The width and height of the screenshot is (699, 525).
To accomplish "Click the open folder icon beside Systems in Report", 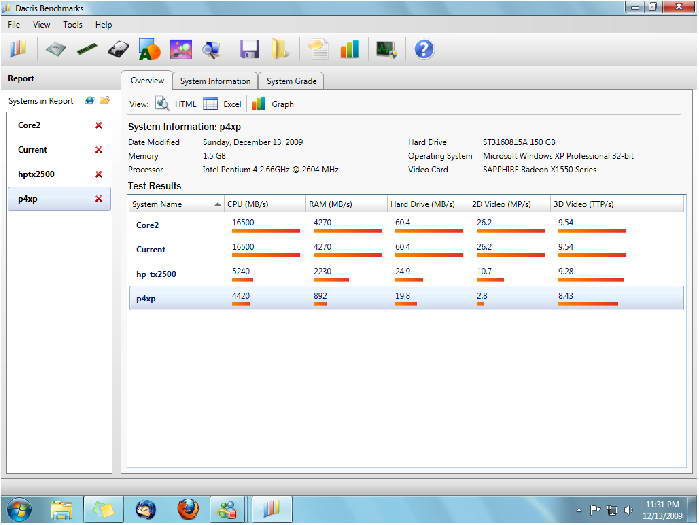I will click(105, 100).
